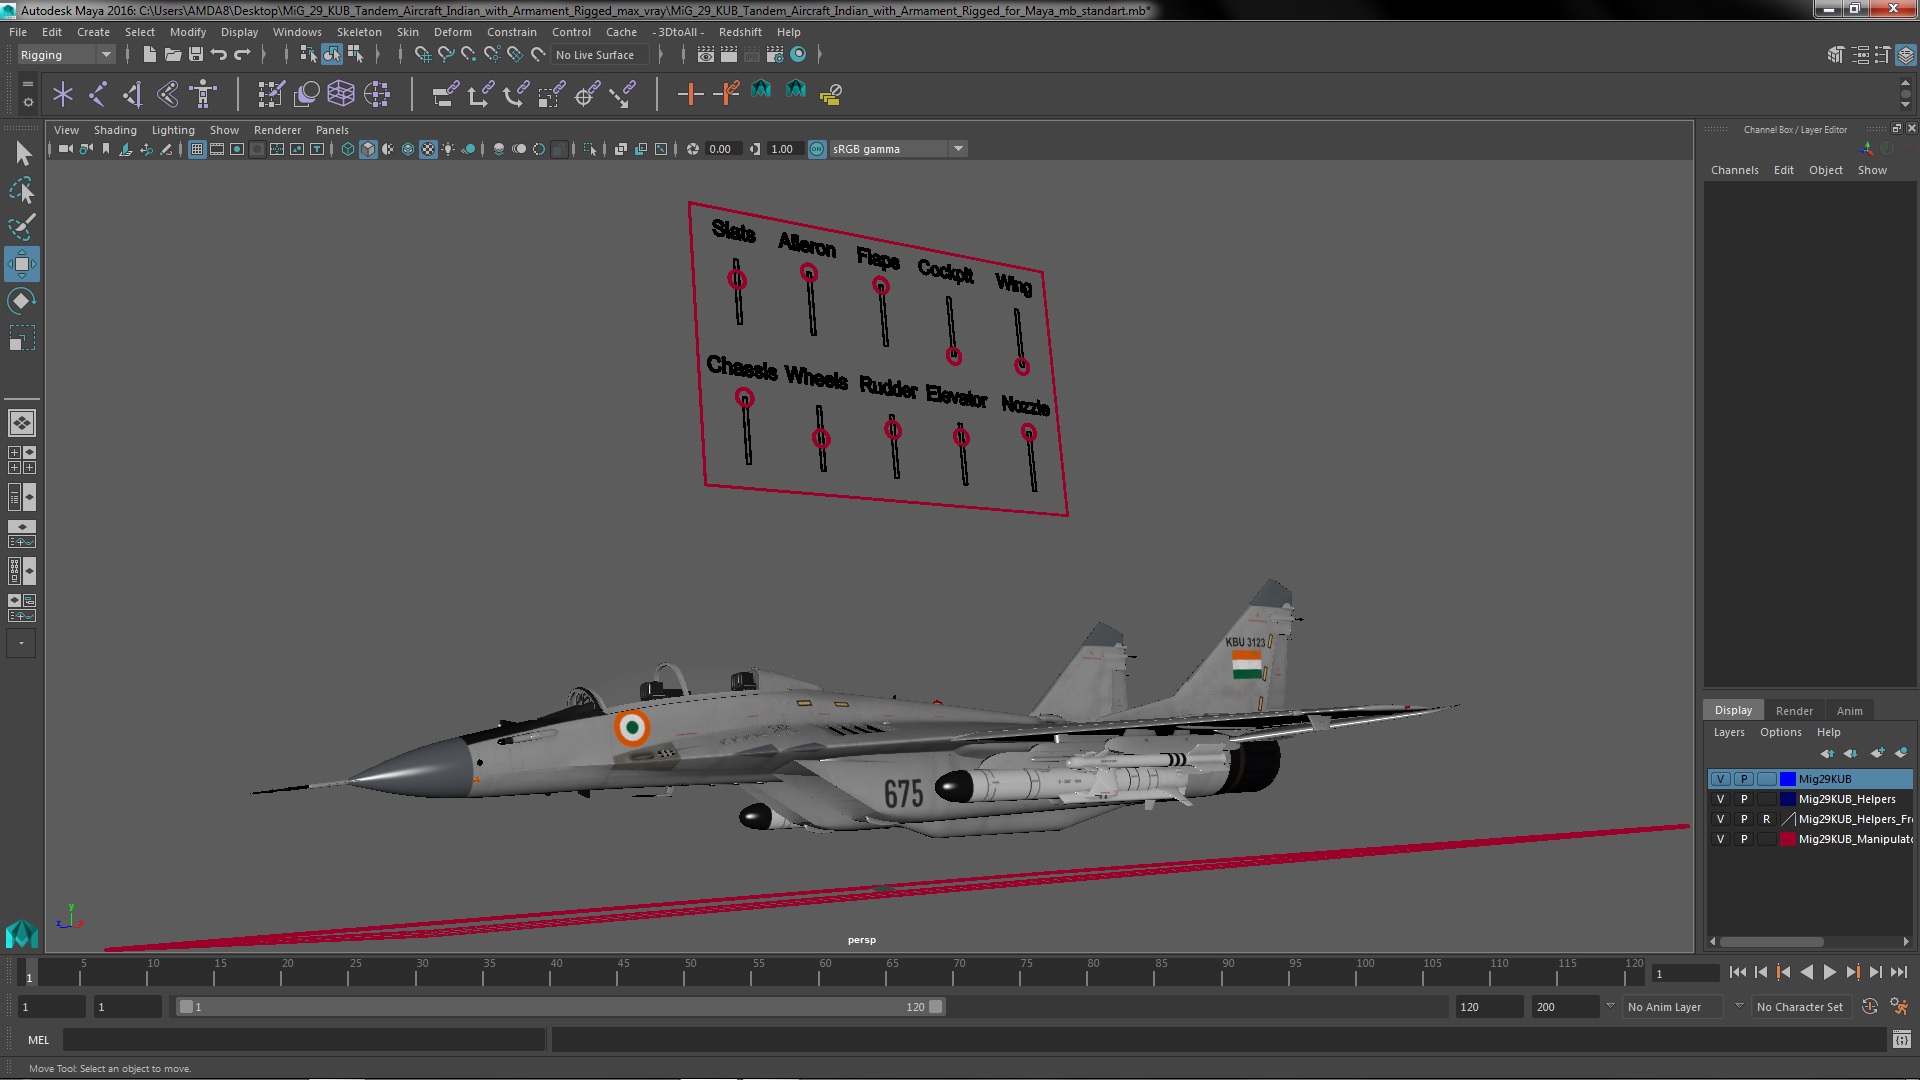Screen dimensions: 1920x1080
Task: Switch to the Render layer tab
Action: [1794, 711]
